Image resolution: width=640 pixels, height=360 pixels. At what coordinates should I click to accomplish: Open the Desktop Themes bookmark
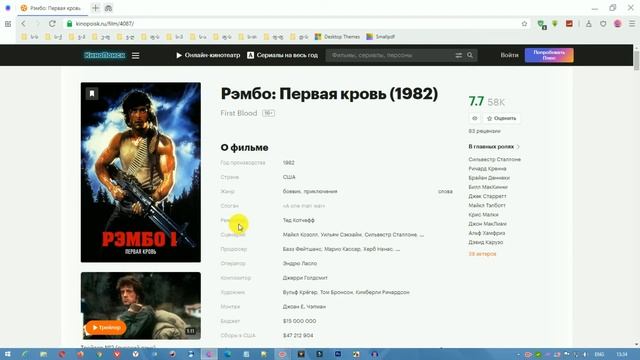point(338,37)
